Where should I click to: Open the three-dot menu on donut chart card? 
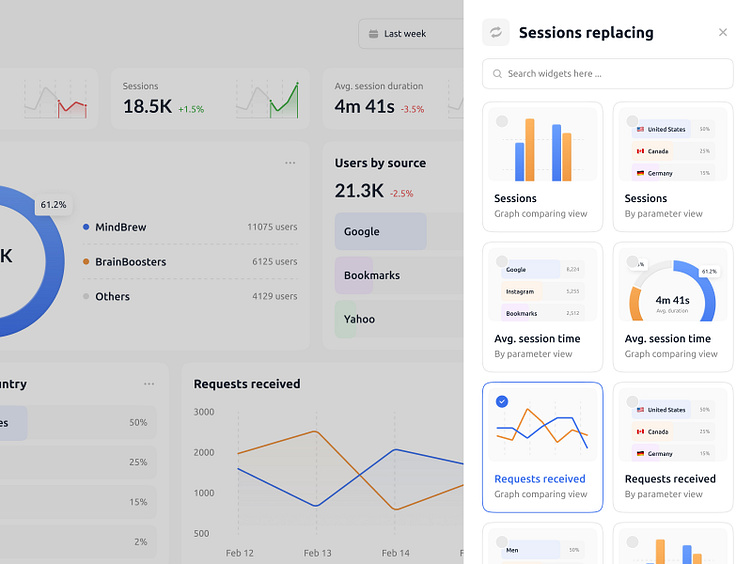coord(290,163)
